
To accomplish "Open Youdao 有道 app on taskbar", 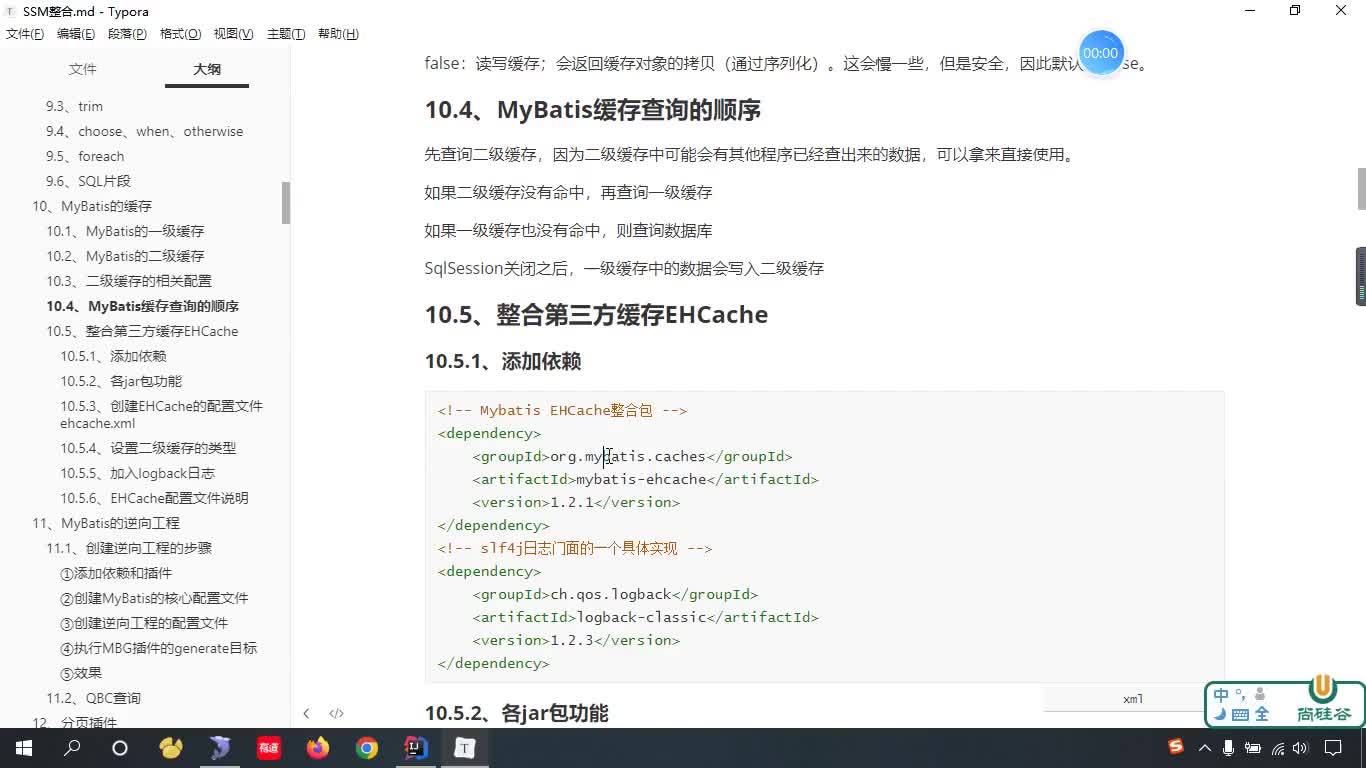I will click(x=269, y=748).
